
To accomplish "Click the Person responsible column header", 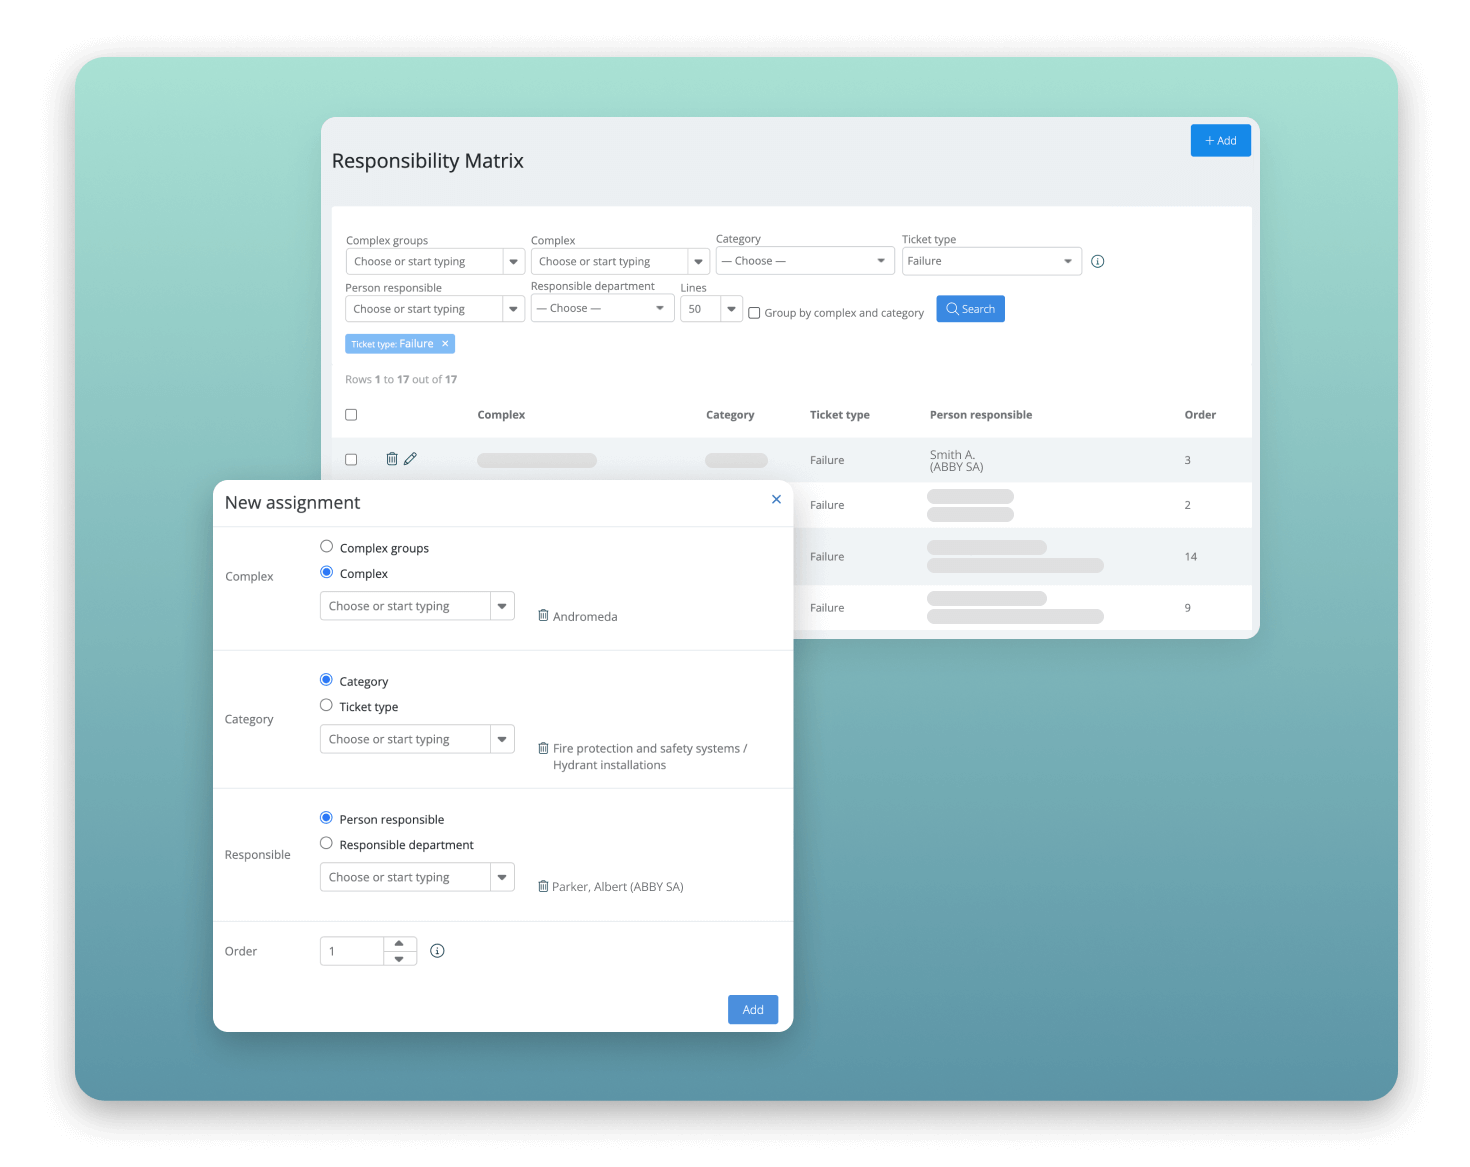I will 980,415.
